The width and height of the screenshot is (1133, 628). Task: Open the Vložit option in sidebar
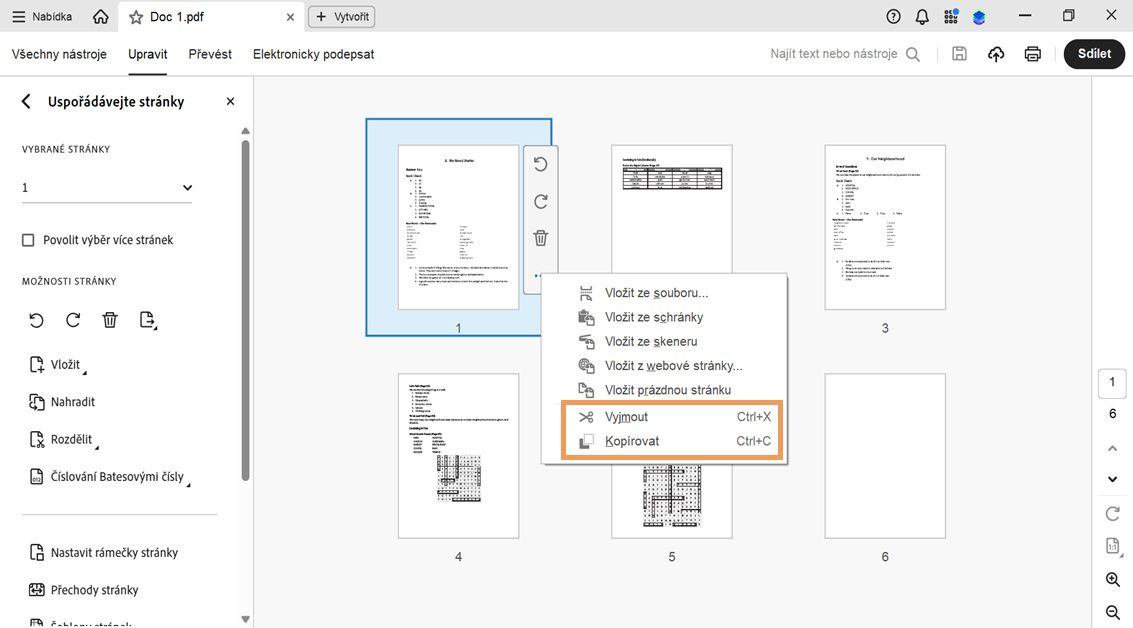[57, 365]
